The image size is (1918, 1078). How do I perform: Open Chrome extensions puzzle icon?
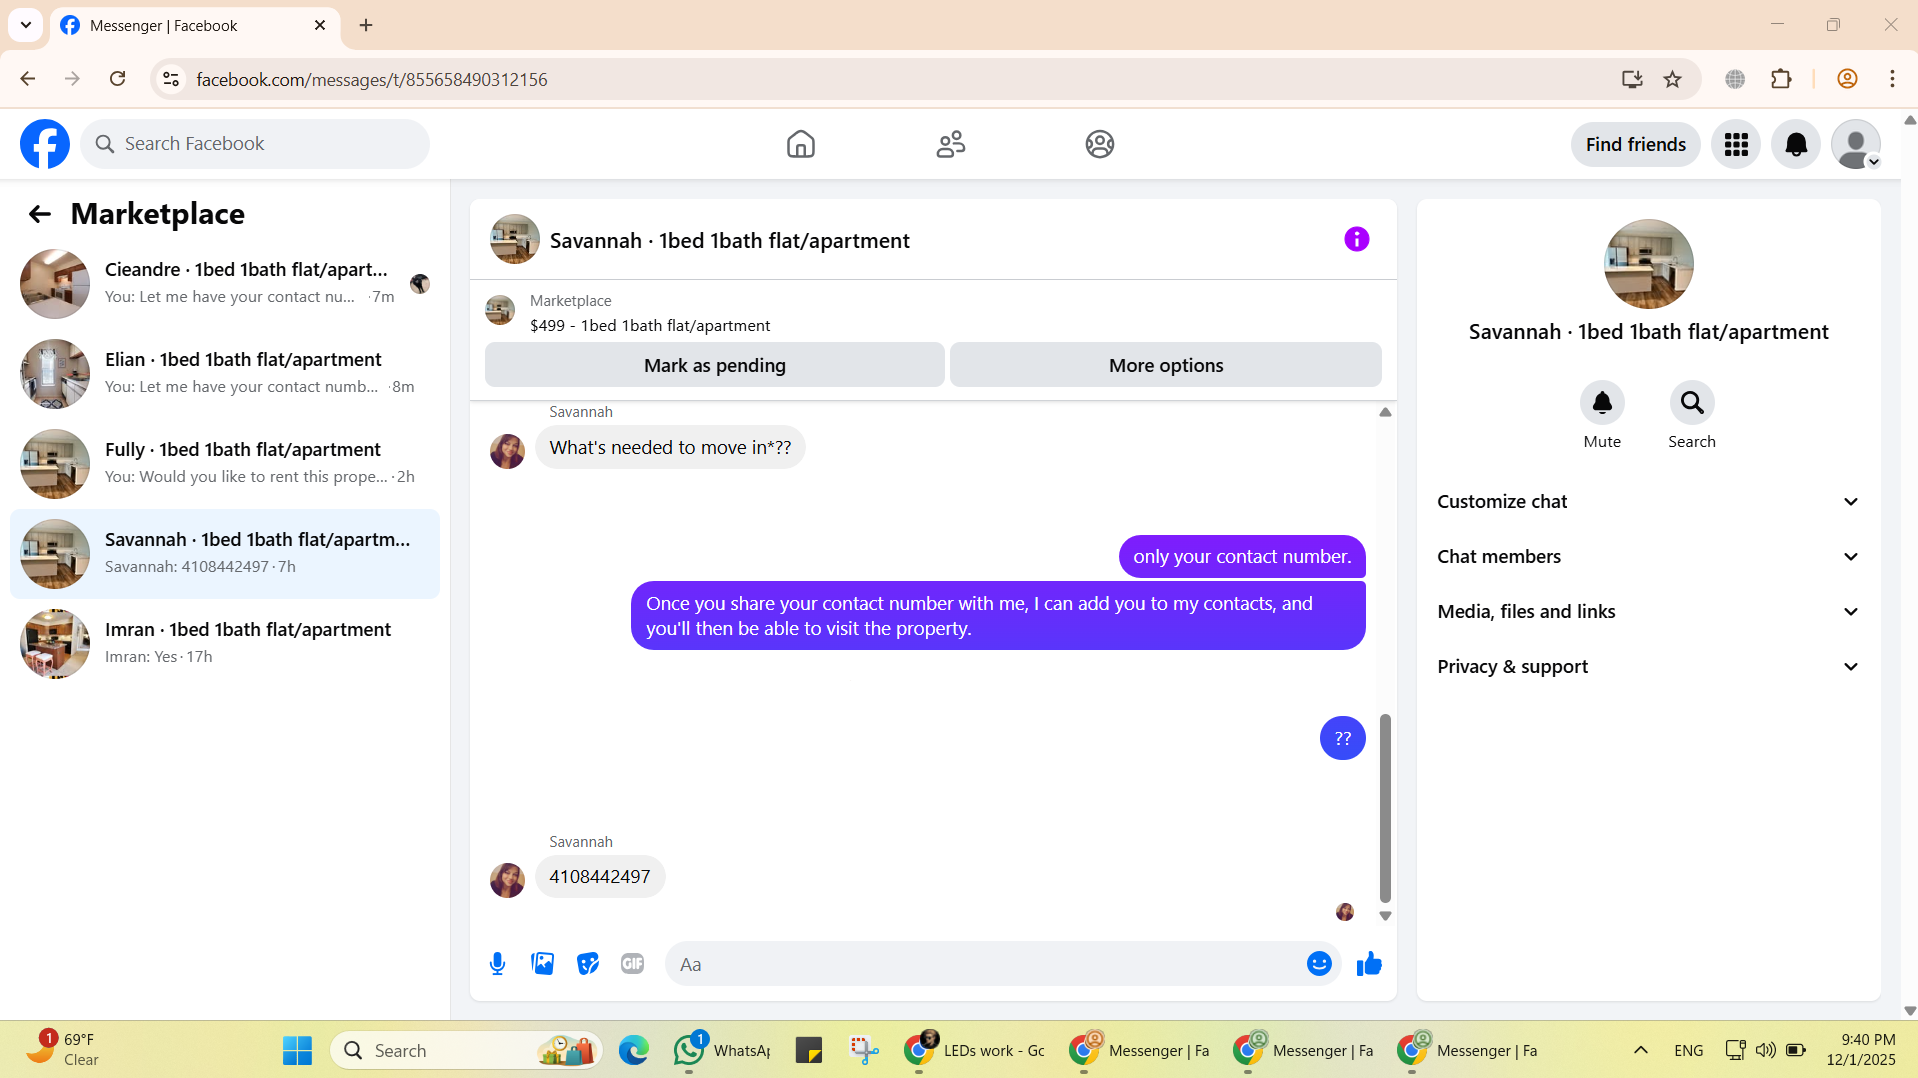tap(1781, 79)
